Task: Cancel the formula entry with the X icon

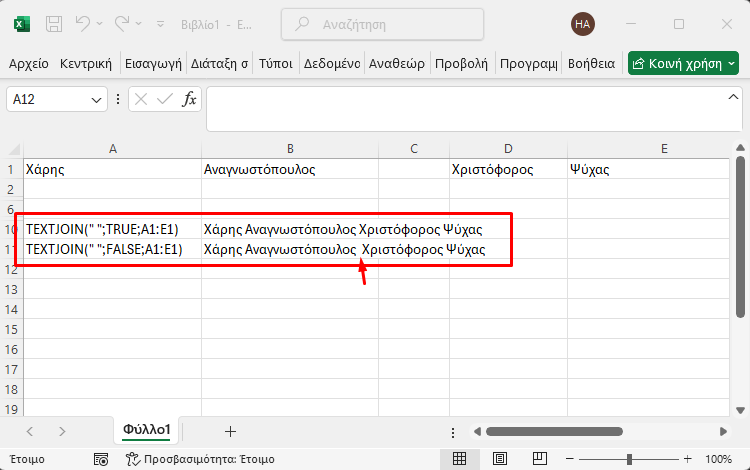Action: 141,99
